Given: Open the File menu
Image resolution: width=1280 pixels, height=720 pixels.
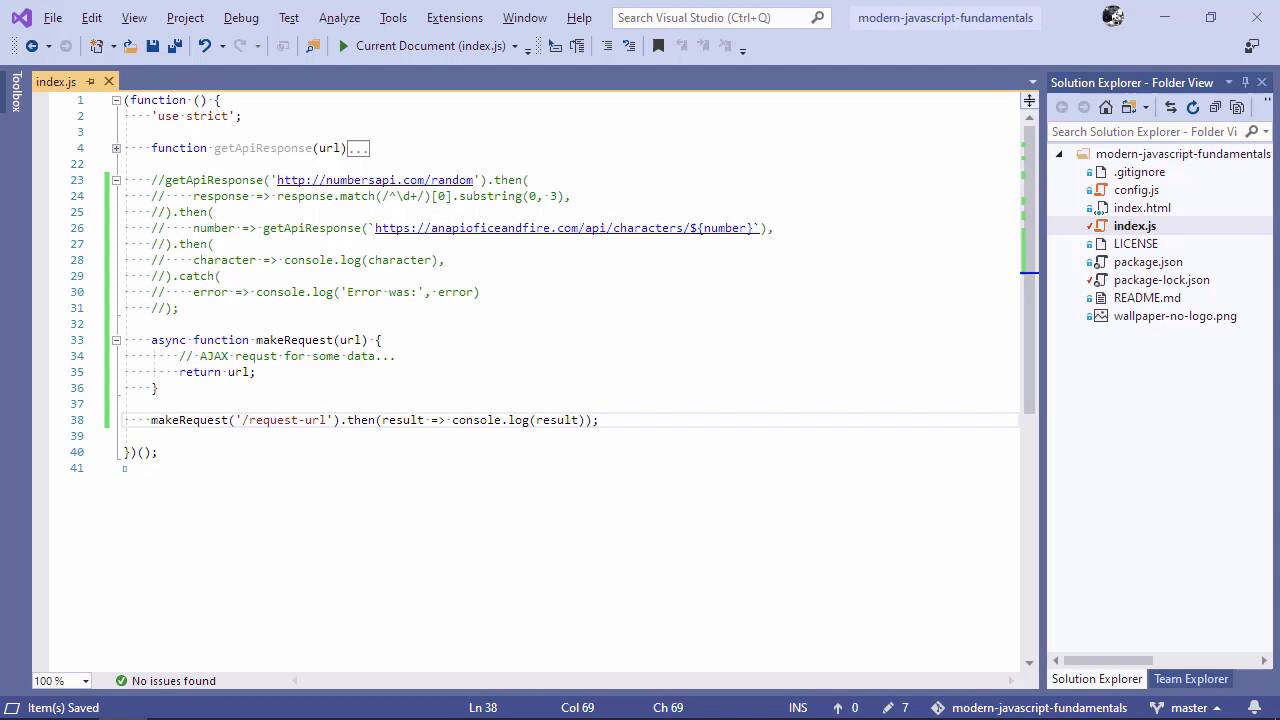Looking at the screenshot, I should pyautogui.click(x=53, y=18).
